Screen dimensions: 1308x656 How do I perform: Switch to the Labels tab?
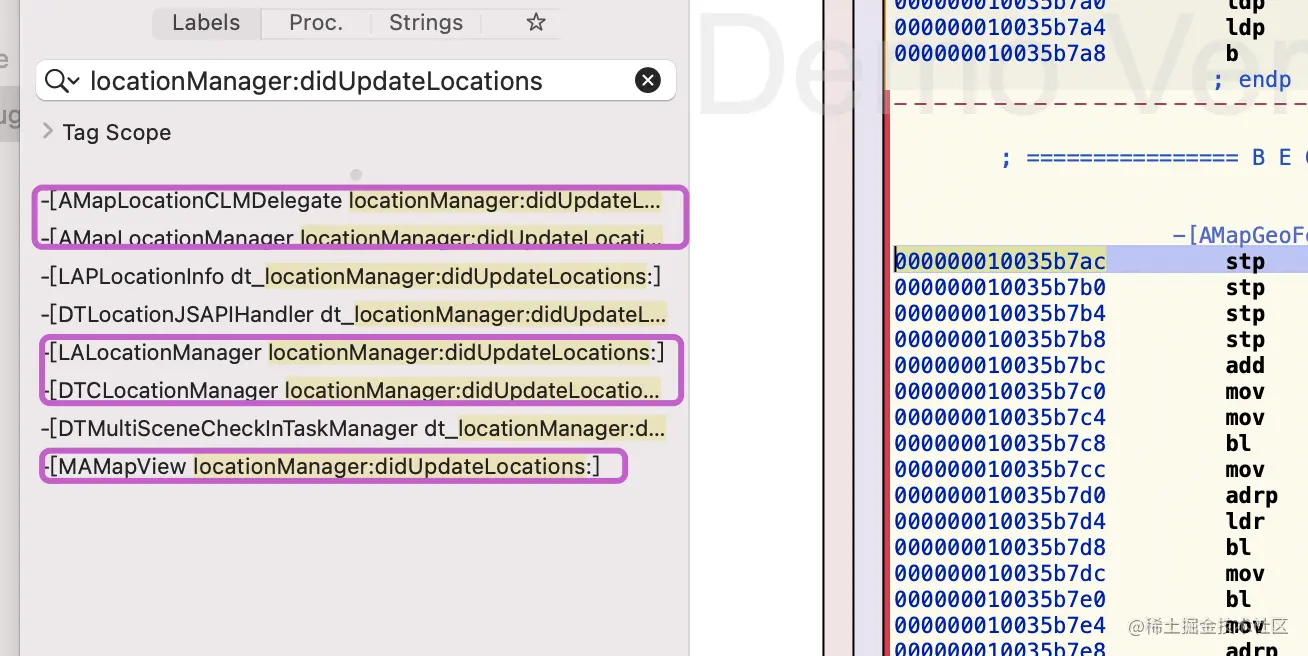coord(206,23)
